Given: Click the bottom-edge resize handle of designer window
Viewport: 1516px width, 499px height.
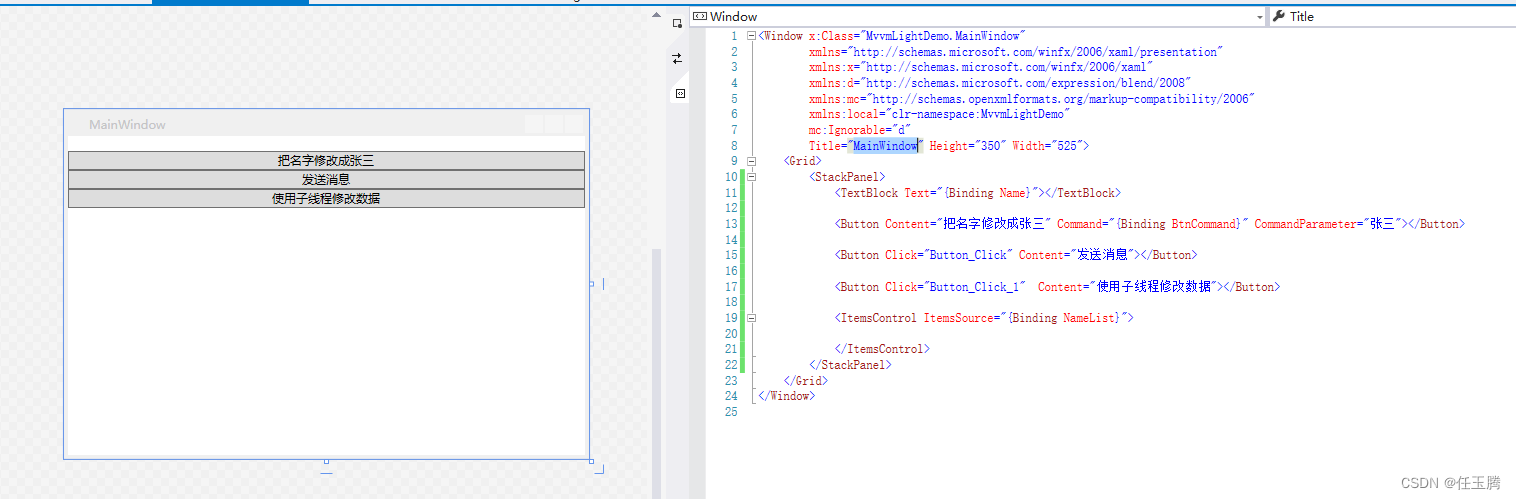Looking at the screenshot, I should (x=326, y=461).
